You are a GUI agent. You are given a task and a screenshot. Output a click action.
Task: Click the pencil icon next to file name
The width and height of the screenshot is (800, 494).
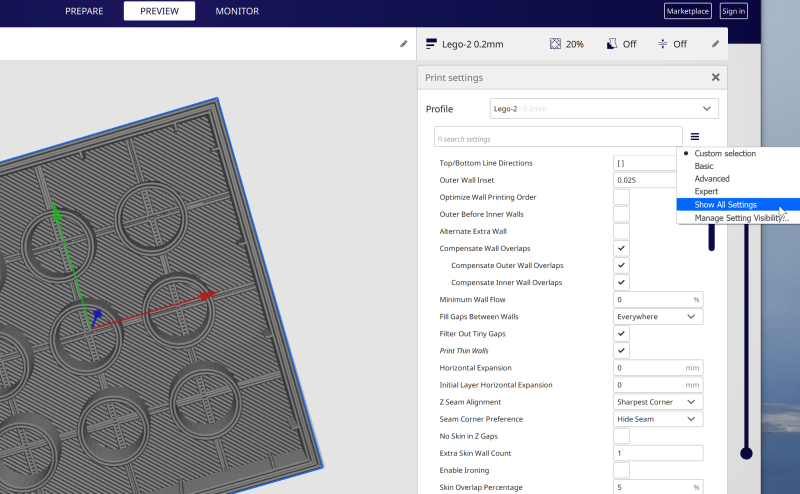[x=404, y=44]
